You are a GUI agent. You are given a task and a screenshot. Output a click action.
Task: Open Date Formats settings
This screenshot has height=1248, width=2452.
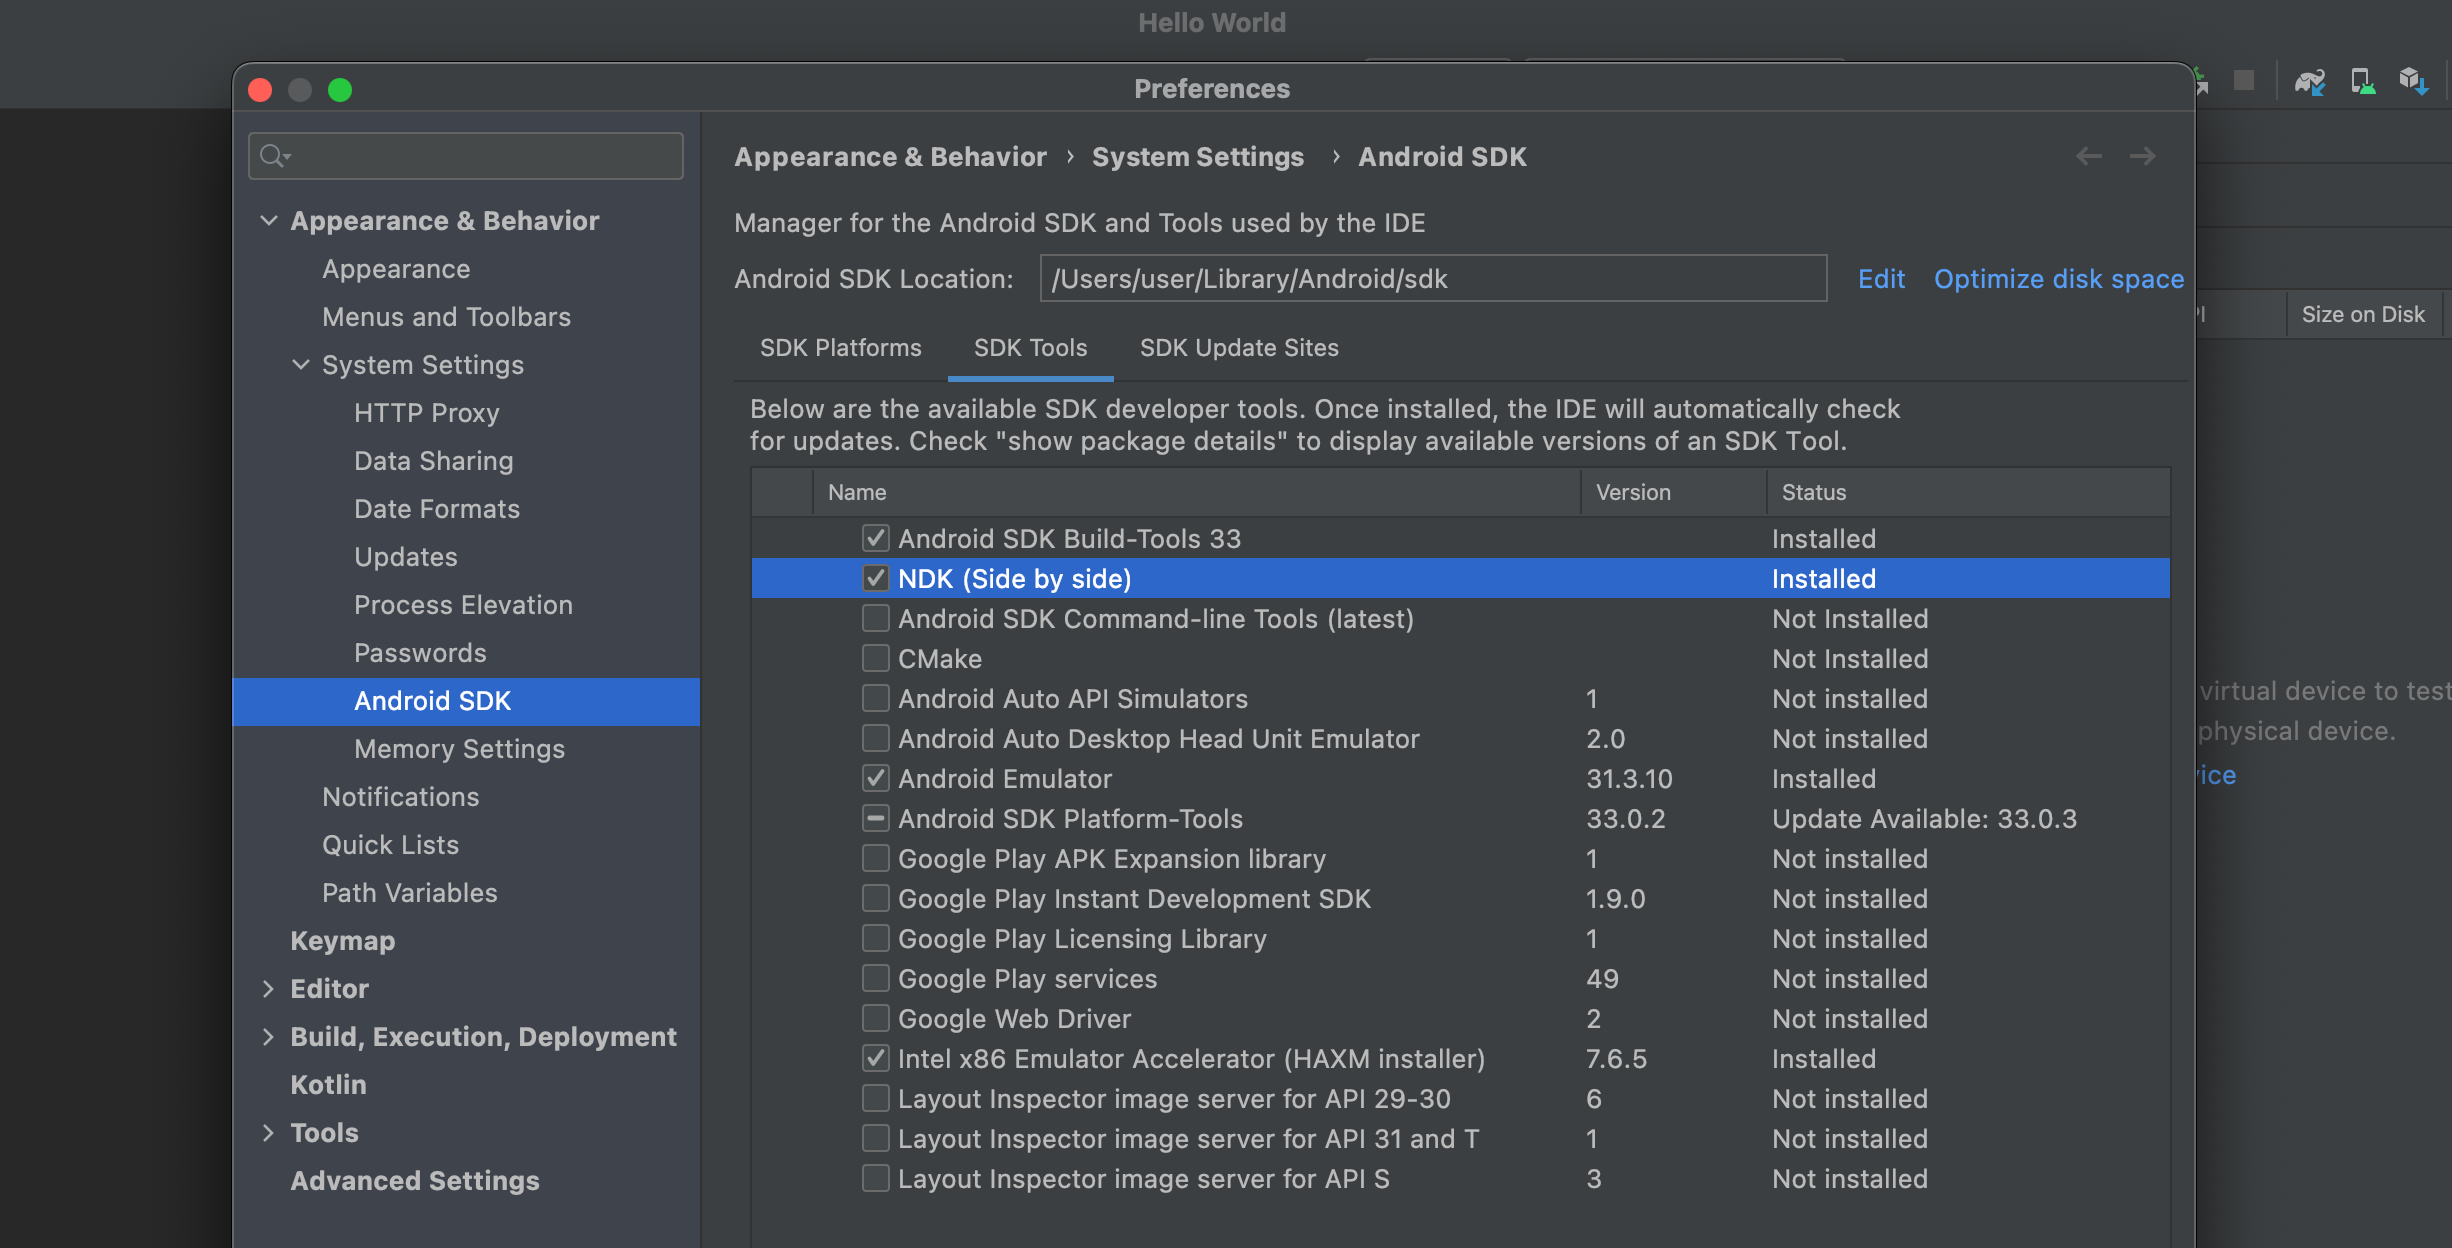coord(437,509)
